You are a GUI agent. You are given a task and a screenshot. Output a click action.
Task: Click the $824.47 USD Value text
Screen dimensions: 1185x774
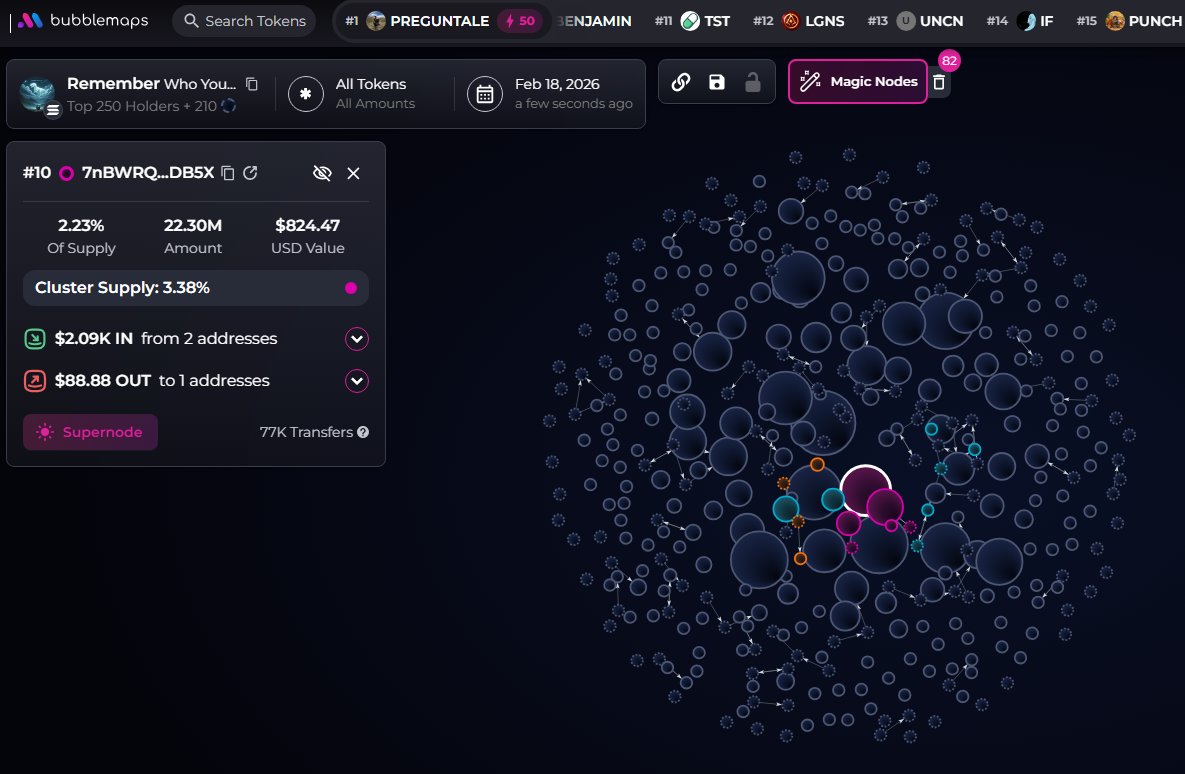[308, 225]
